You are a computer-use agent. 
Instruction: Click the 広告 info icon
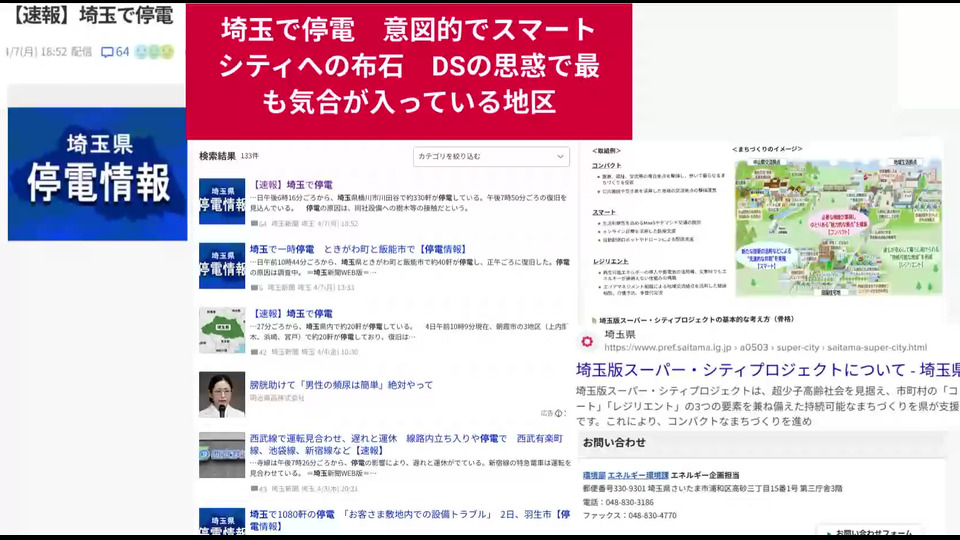(558, 413)
